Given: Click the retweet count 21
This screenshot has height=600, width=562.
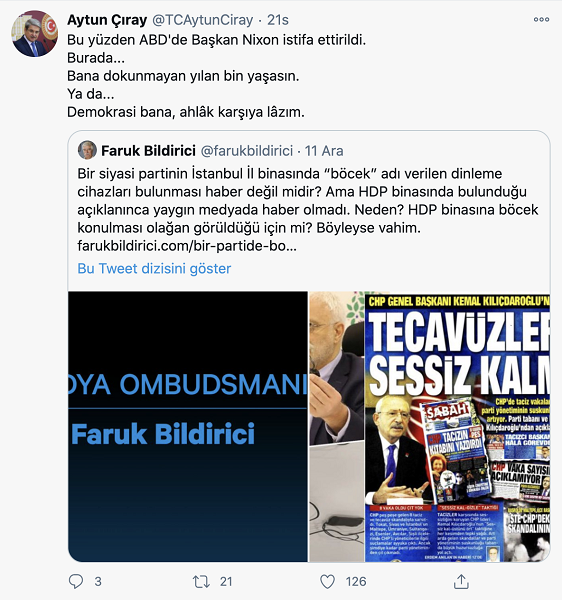Looking at the screenshot, I should tap(226, 582).
